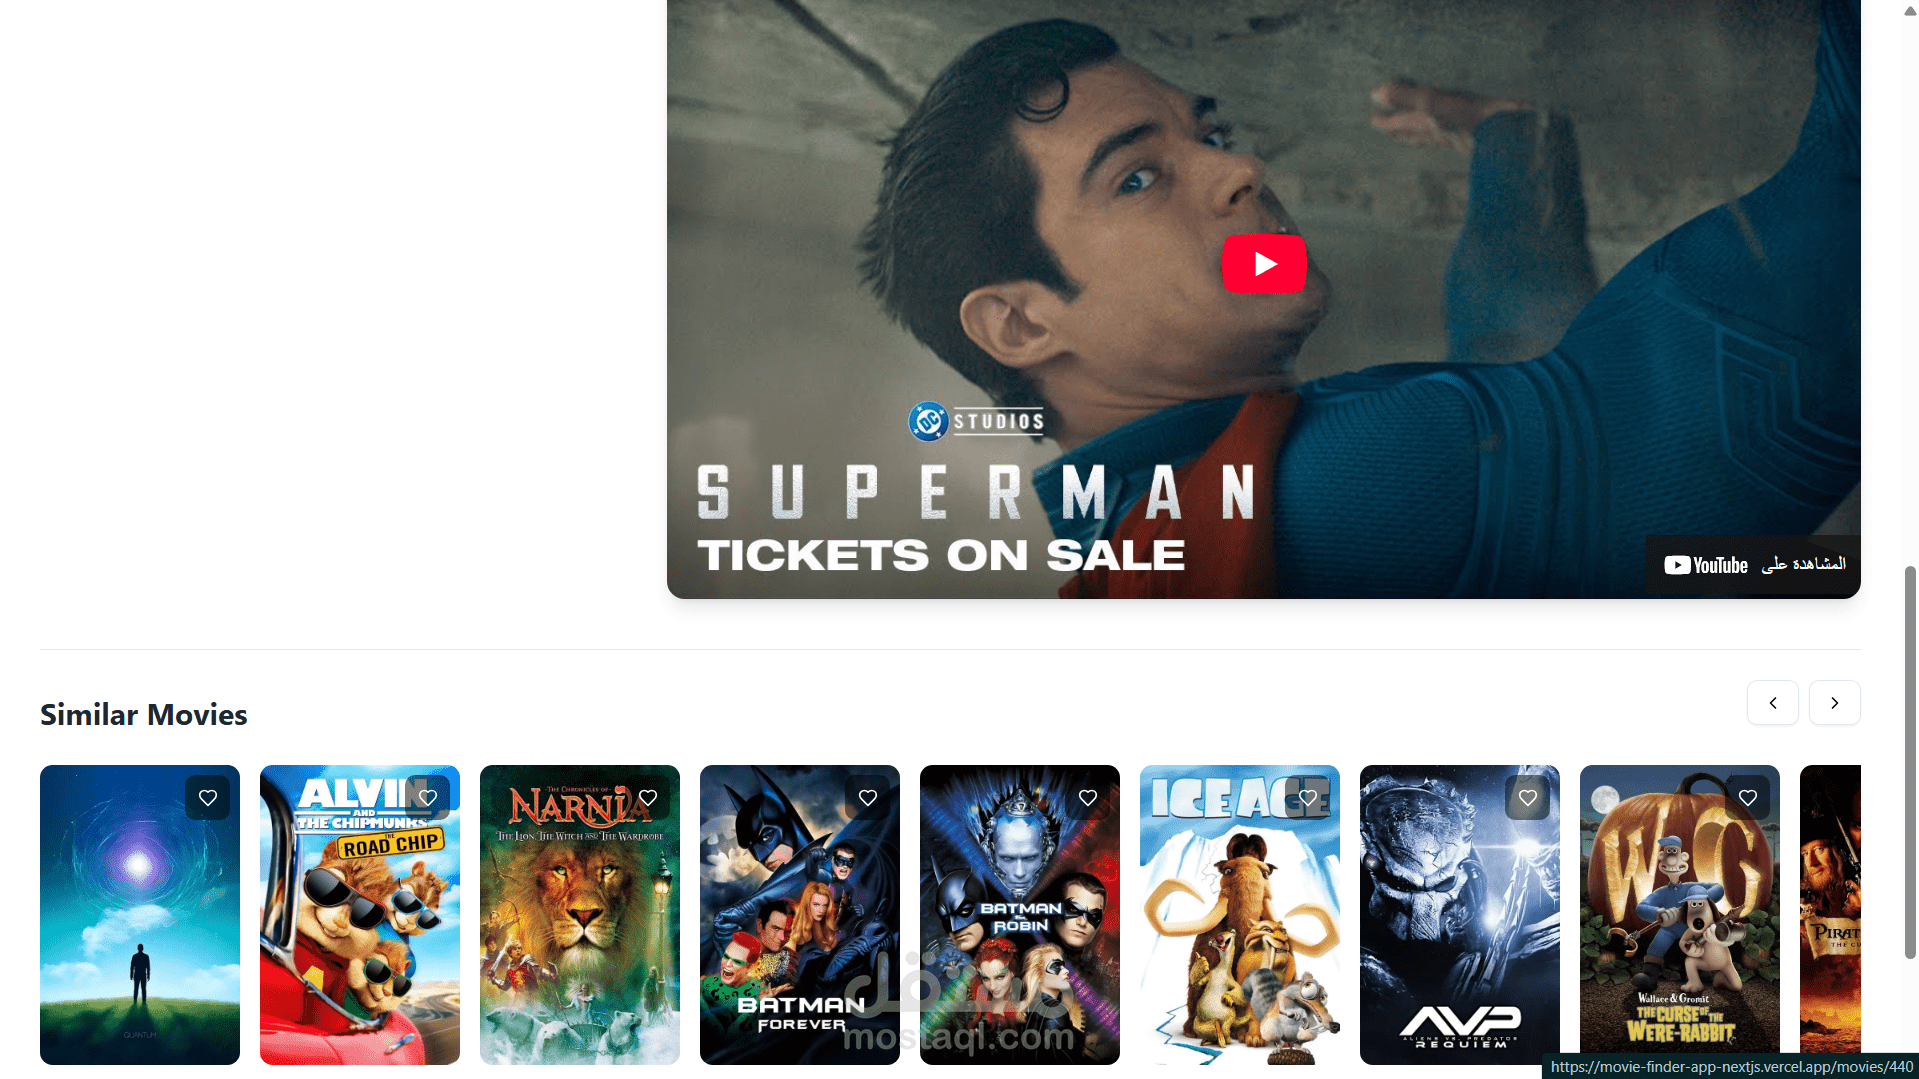The width and height of the screenshot is (1919, 1079).
Task: Favorite the AVP Requiem movie
Action: coord(1528,798)
